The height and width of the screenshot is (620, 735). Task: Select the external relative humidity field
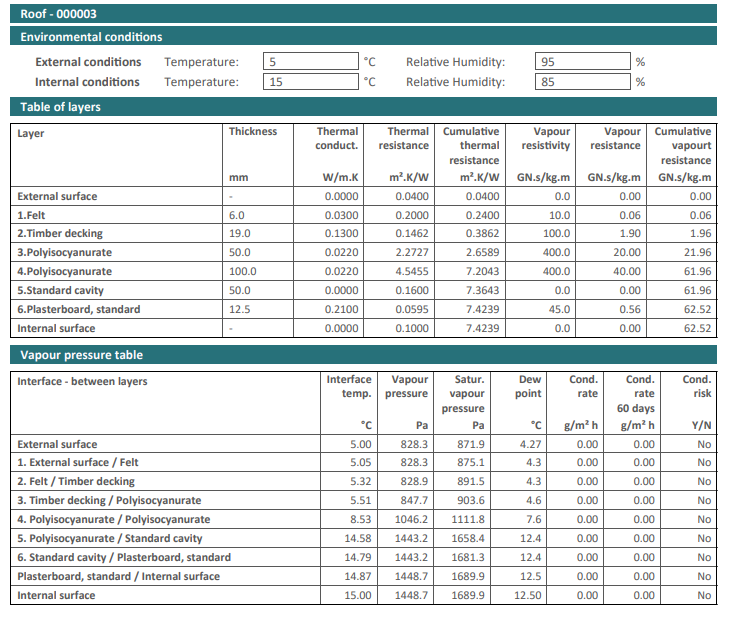tap(582, 62)
